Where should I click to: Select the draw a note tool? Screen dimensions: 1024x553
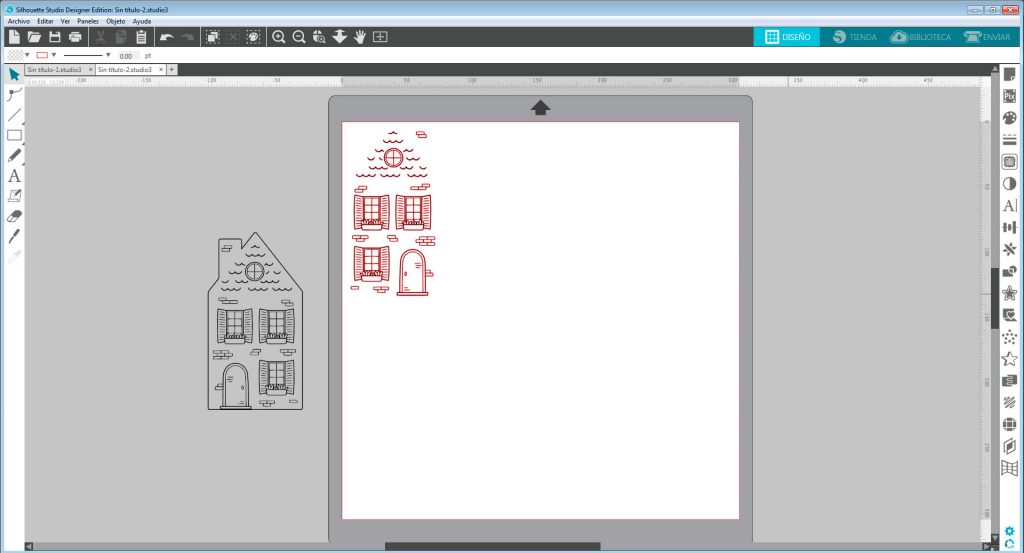click(14, 196)
